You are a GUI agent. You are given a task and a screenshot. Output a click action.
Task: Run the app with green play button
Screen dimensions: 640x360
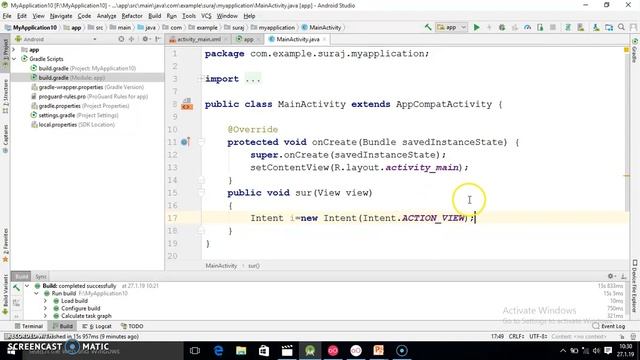tap(476, 27)
